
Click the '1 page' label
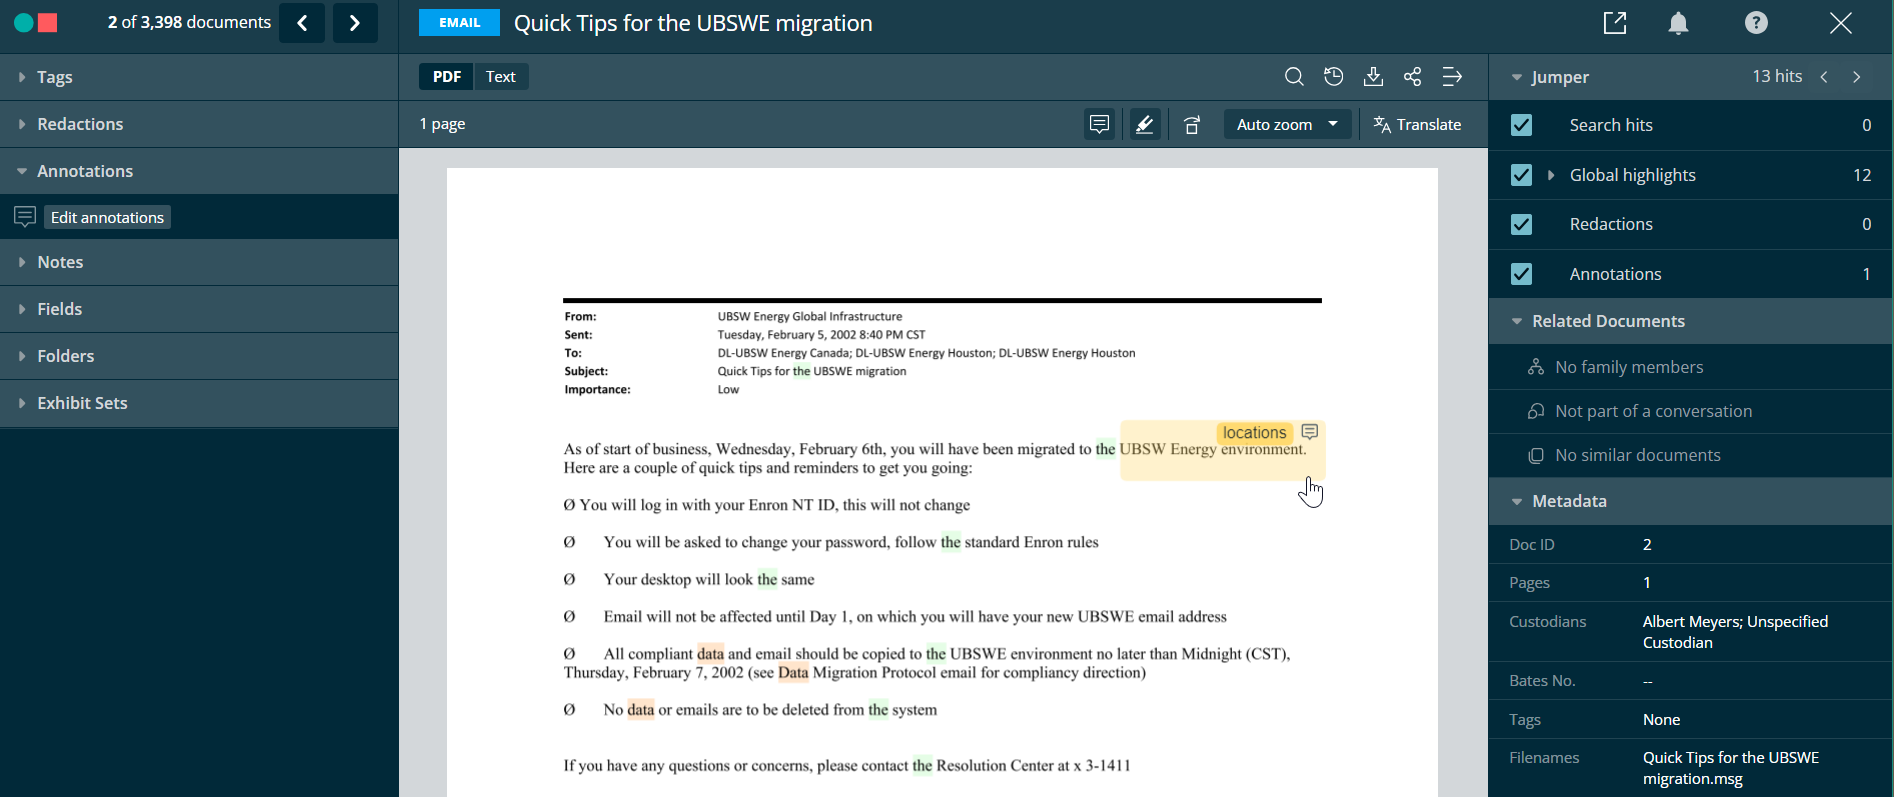(x=442, y=124)
